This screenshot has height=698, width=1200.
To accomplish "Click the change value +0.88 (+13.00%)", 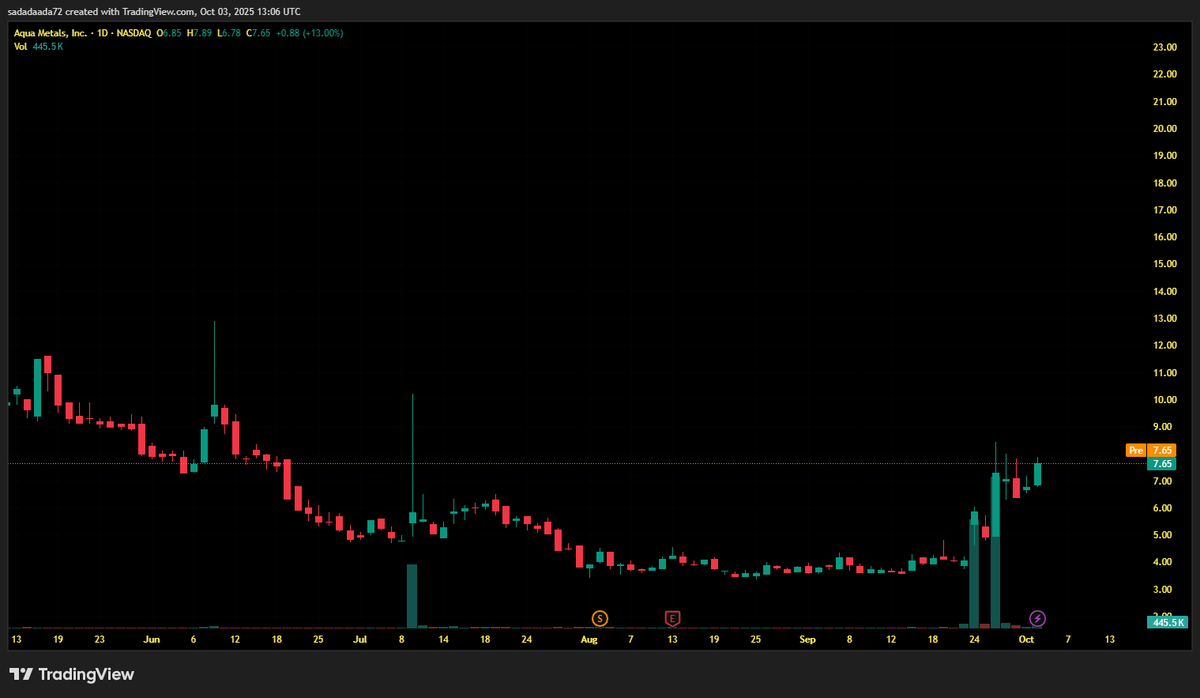I will 311,33.
